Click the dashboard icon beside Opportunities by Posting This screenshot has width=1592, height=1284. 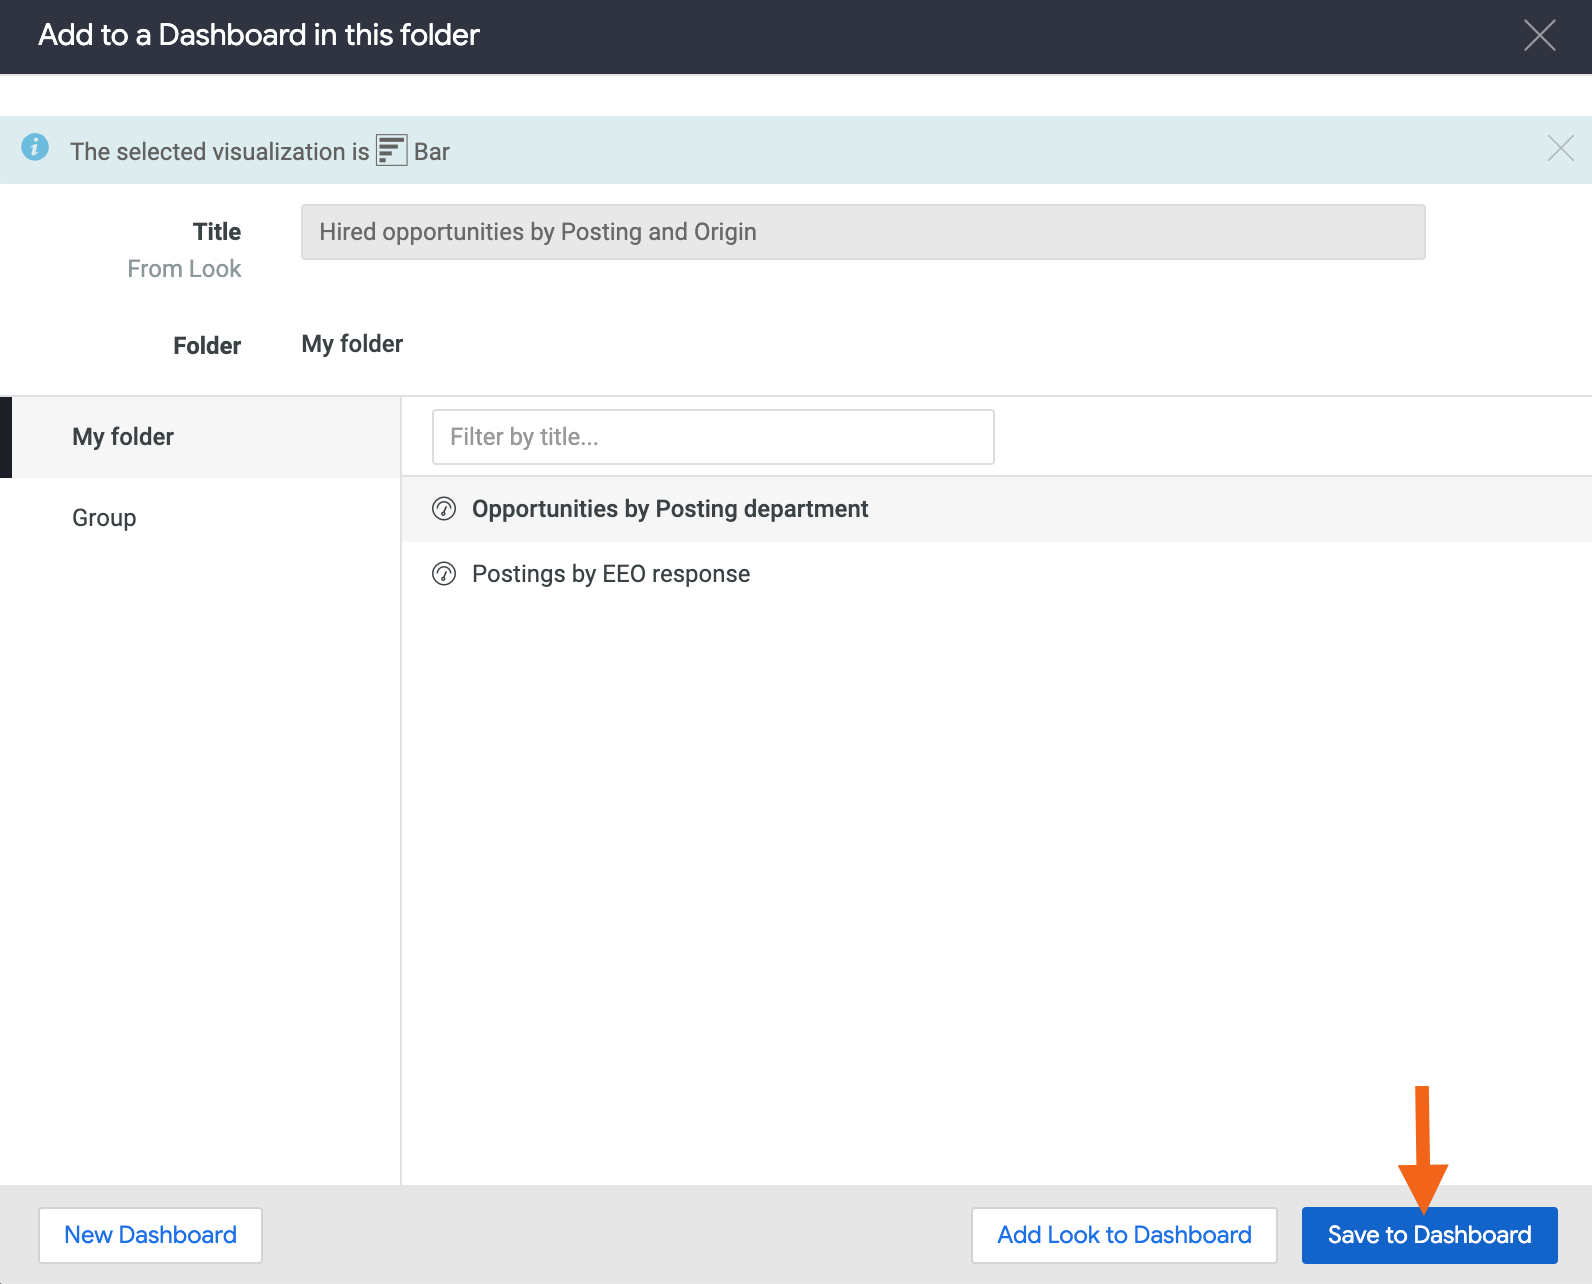(444, 509)
